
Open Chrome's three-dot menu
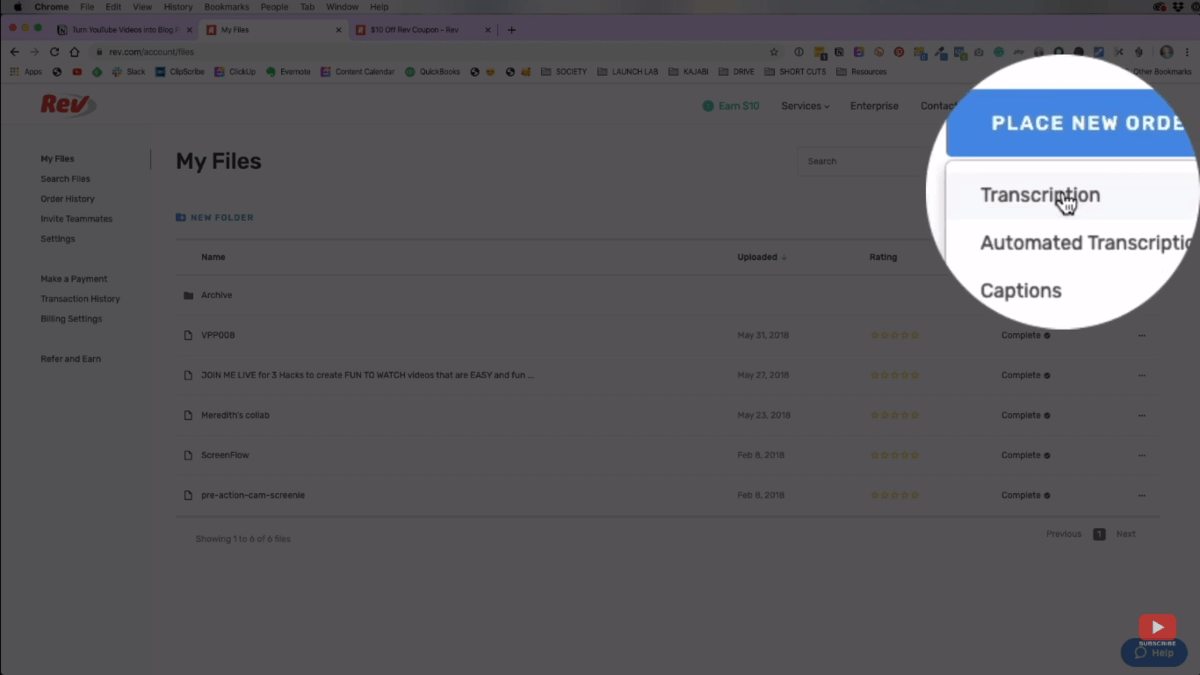(x=1186, y=52)
